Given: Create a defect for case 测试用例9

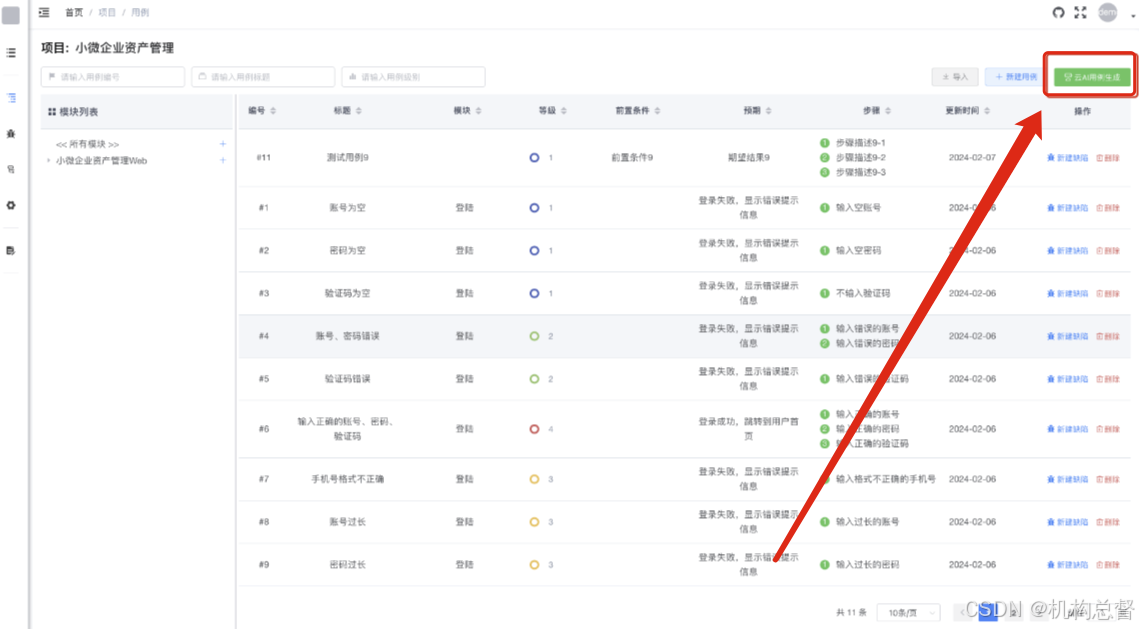Looking at the screenshot, I should (x=1067, y=158).
